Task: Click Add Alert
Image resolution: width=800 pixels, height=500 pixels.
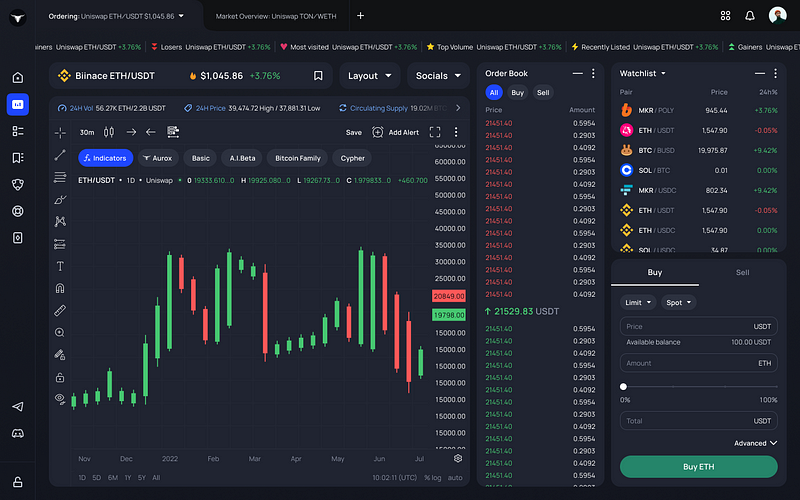Action: tap(396, 132)
